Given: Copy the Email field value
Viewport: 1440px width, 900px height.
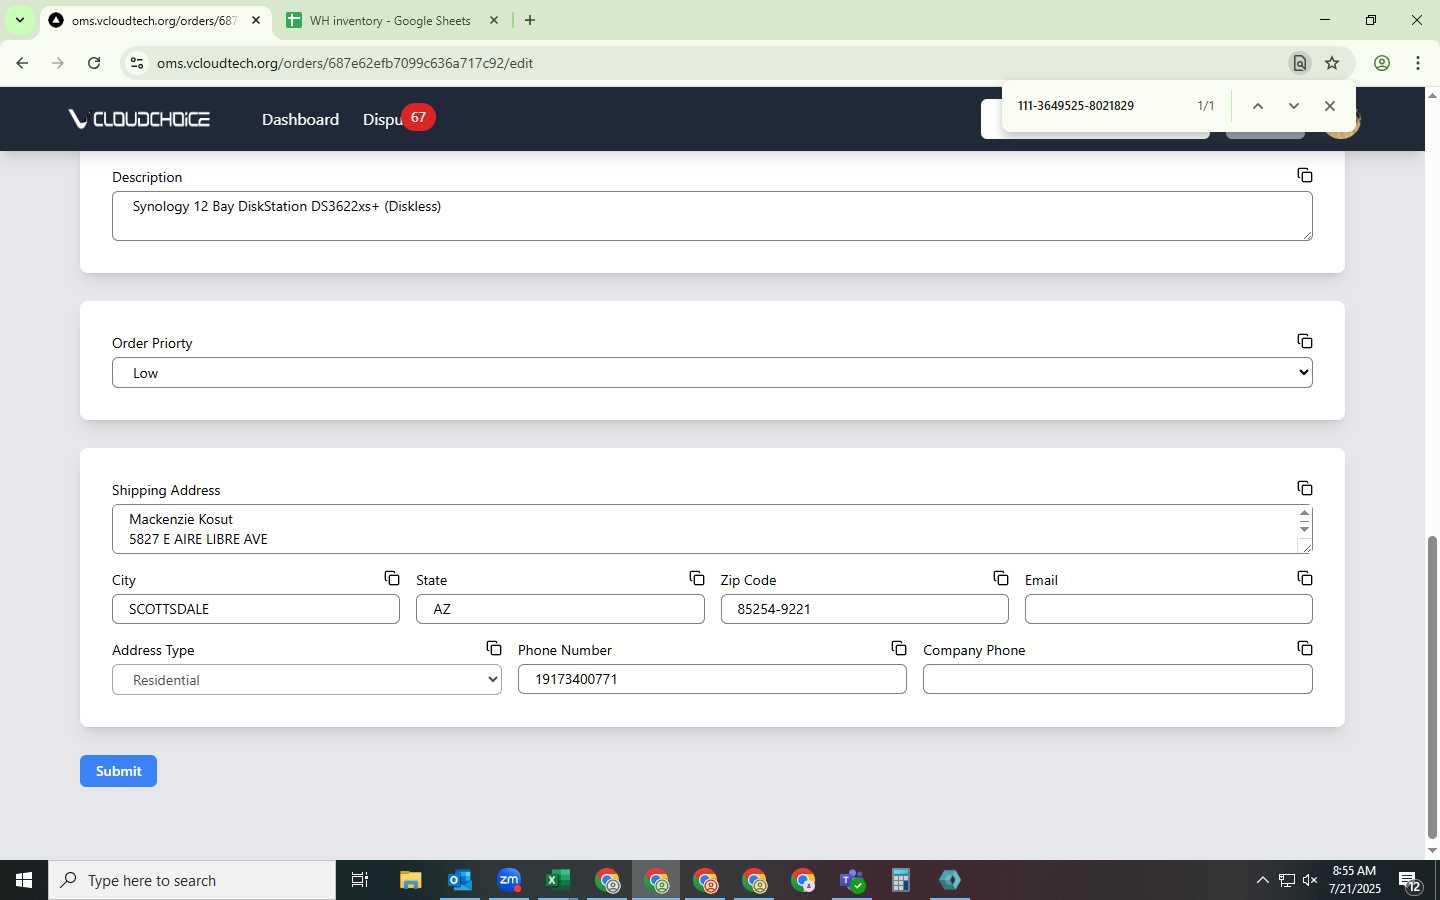Looking at the screenshot, I should [x=1304, y=578].
